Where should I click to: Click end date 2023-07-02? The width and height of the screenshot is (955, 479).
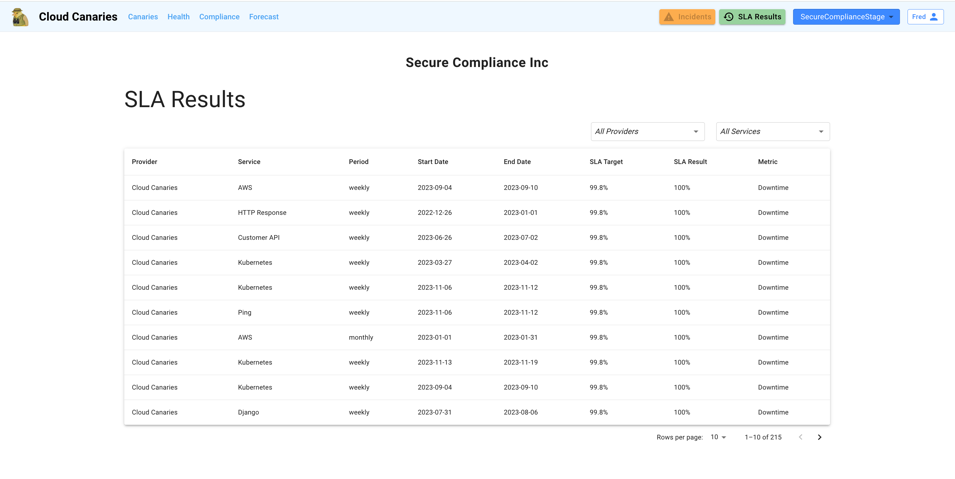pos(521,238)
